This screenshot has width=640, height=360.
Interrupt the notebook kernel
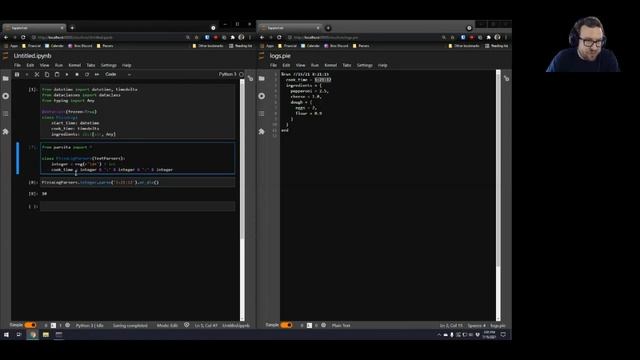pyautogui.click(x=77, y=75)
